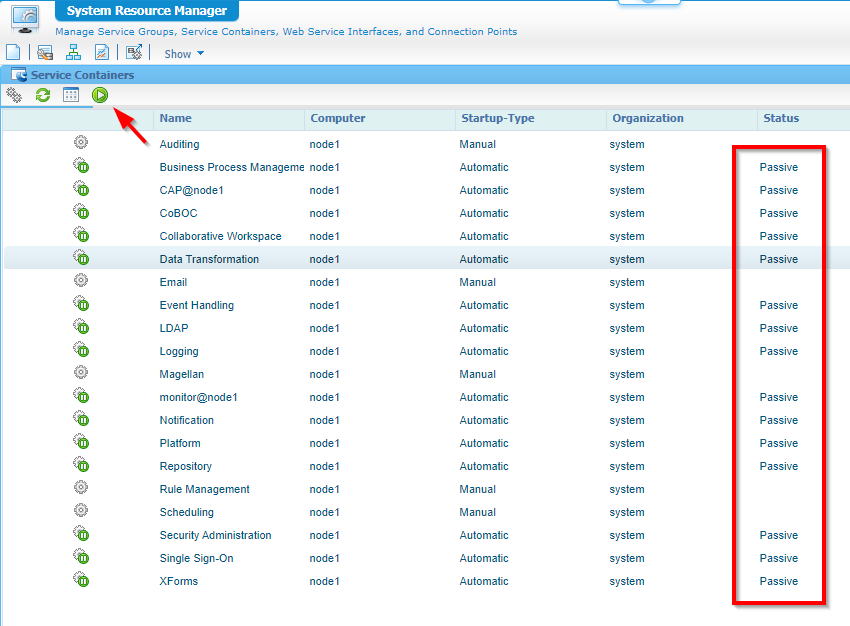Screen dimensions: 850x626
Task: Select the System Resource Manager title tab
Action: pyautogui.click(x=147, y=12)
